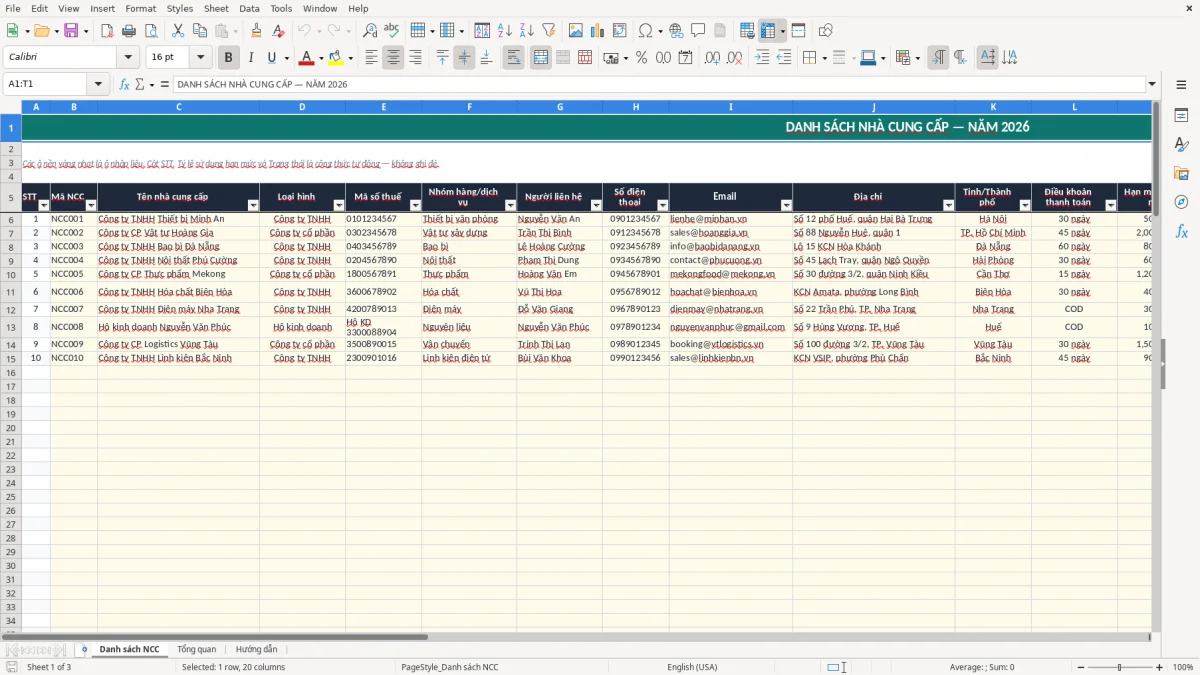
Task: Click the Insert Chart icon
Action: pyautogui.click(x=598, y=31)
